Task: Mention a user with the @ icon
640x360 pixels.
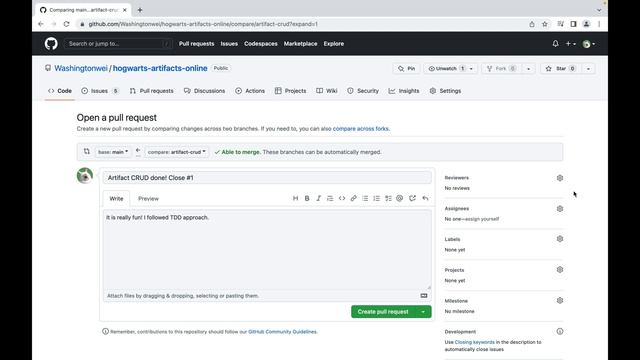Action: (x=400, y=198)
